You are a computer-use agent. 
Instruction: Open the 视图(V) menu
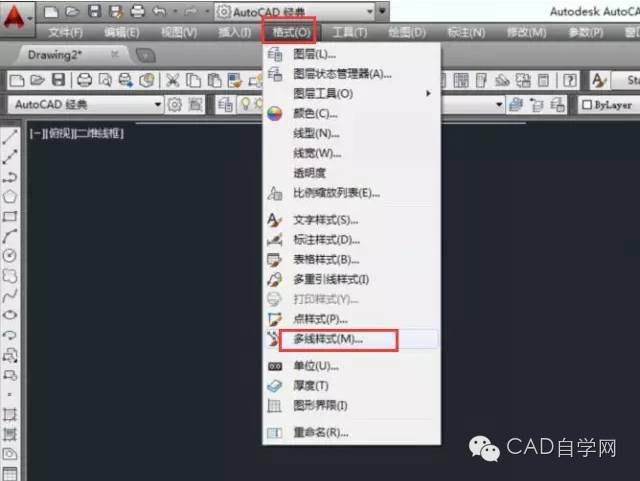pos(179,32)
